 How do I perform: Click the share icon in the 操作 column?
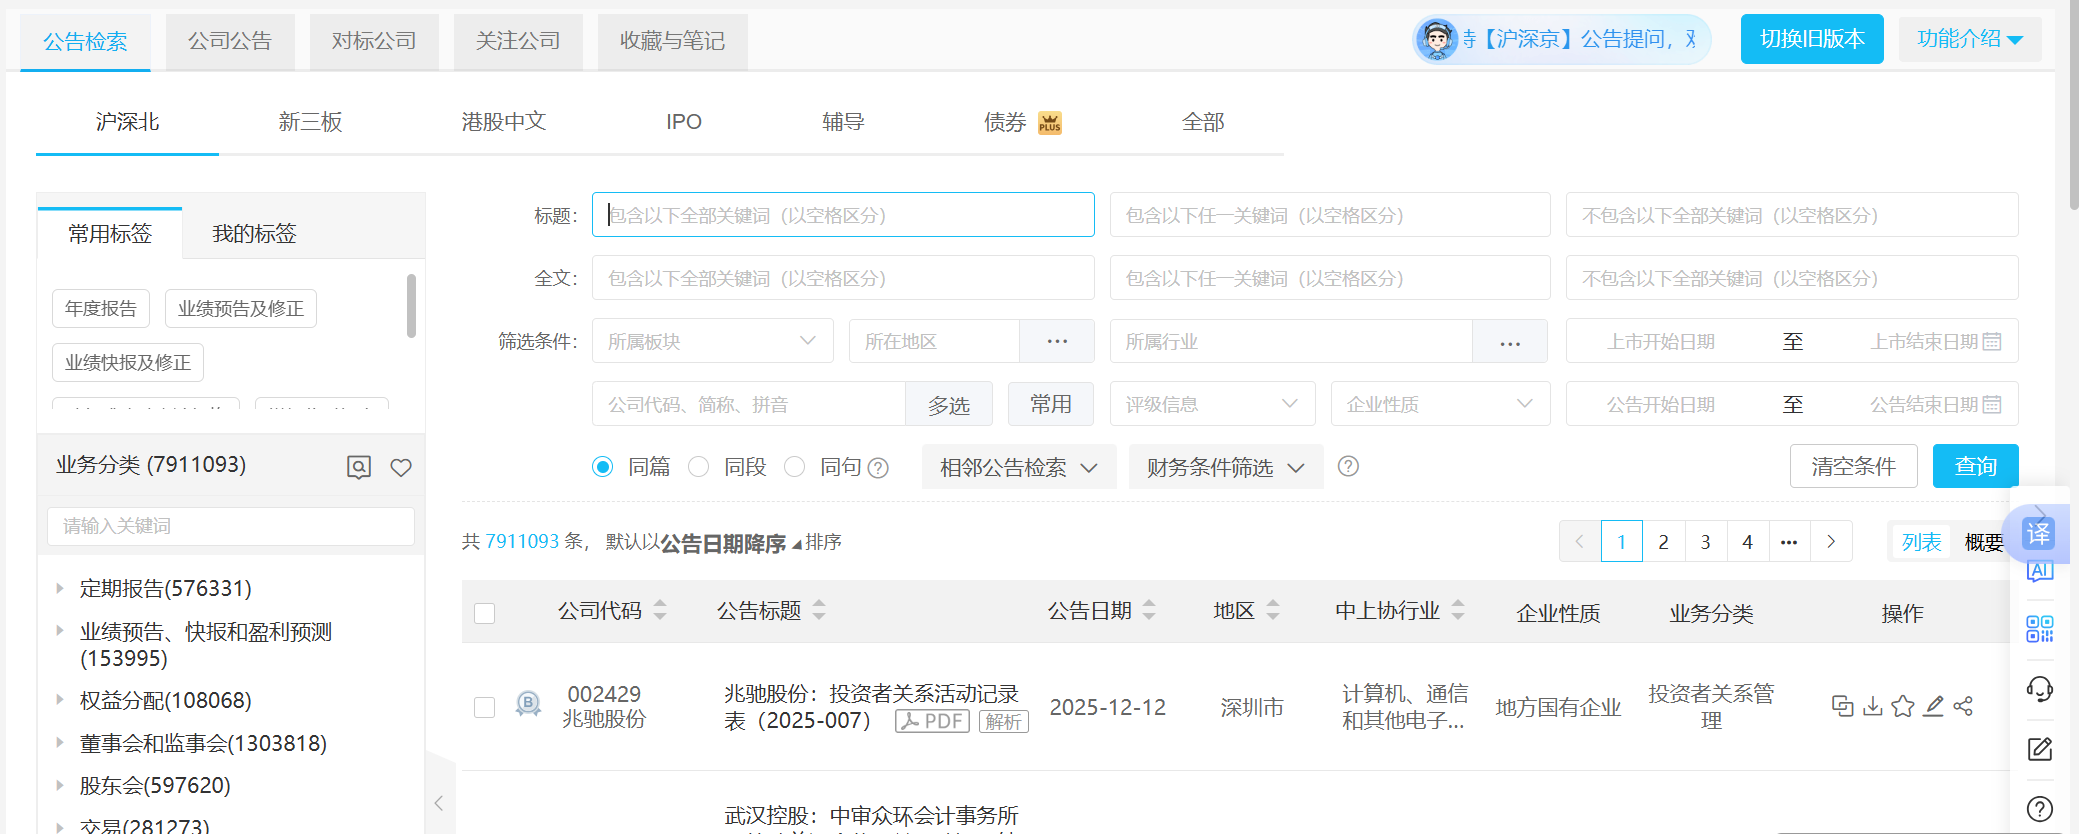1963,707
